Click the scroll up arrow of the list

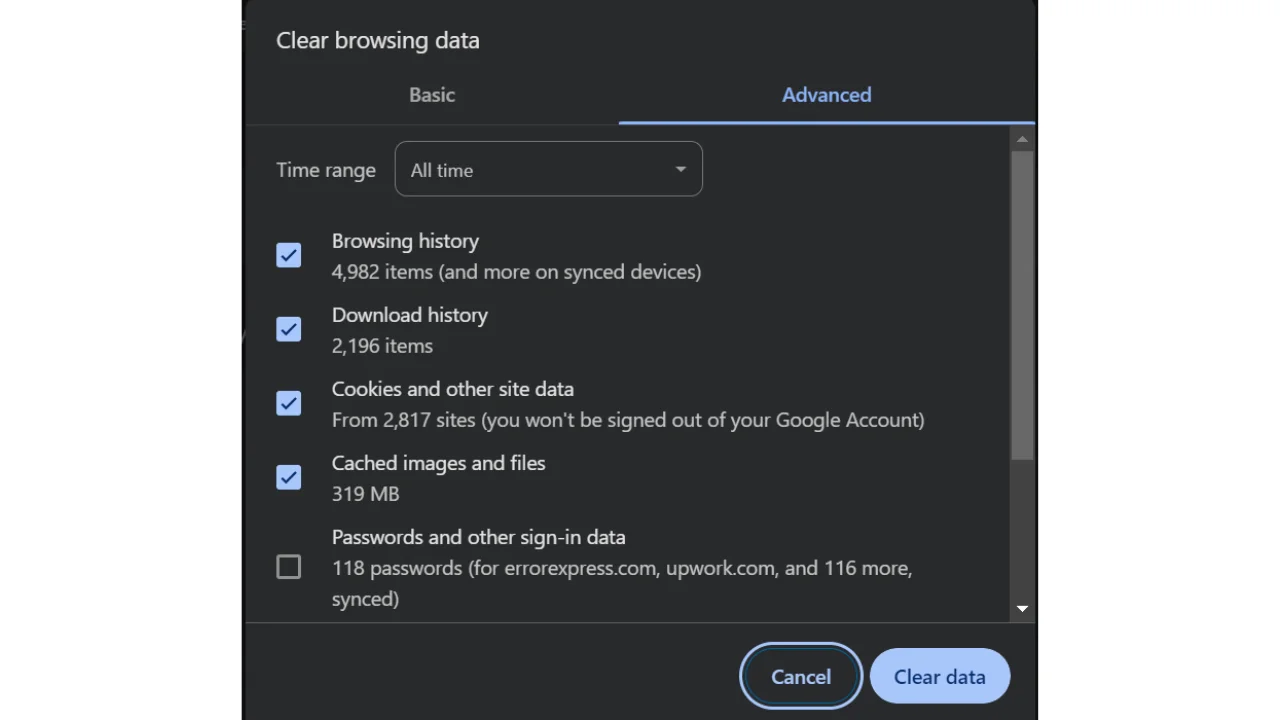1021,139
